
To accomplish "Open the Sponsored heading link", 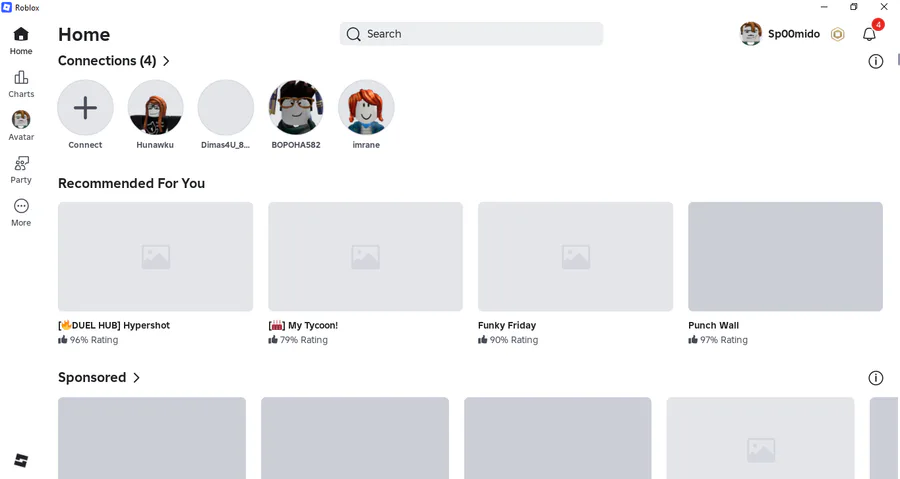I will tap(92, 377).
